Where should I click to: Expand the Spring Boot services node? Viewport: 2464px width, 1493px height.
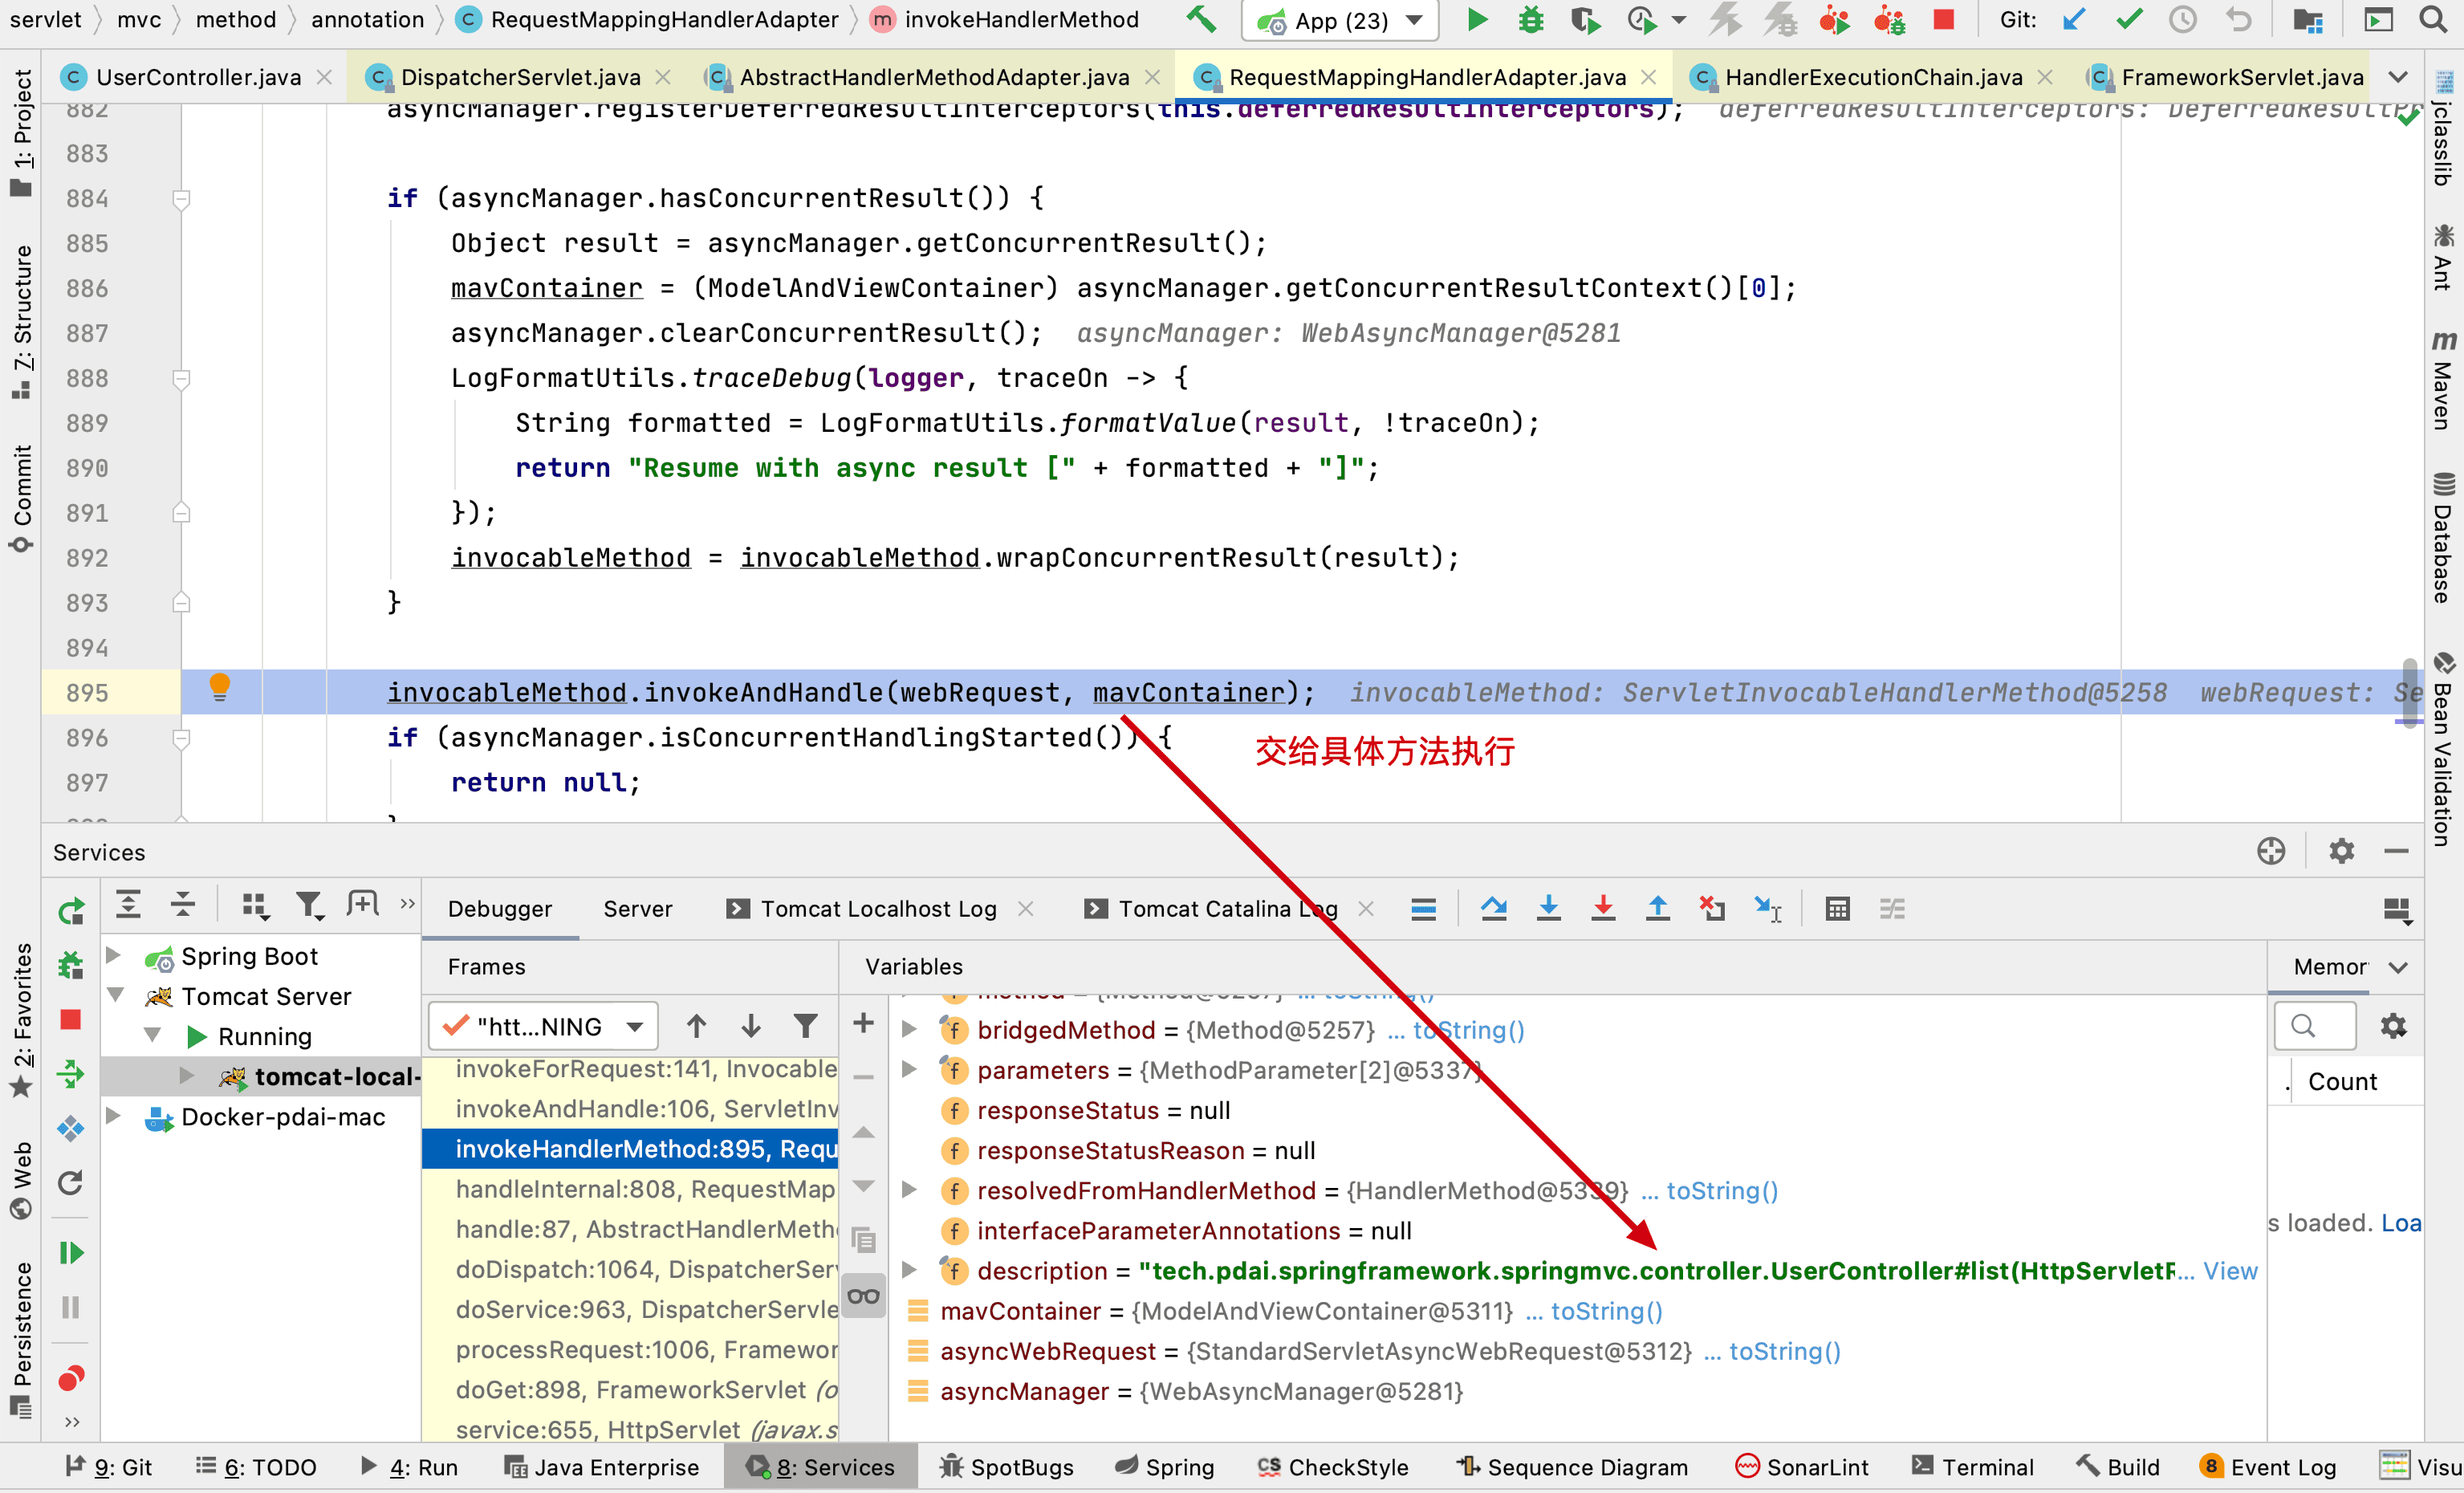[x=114, y=956]
